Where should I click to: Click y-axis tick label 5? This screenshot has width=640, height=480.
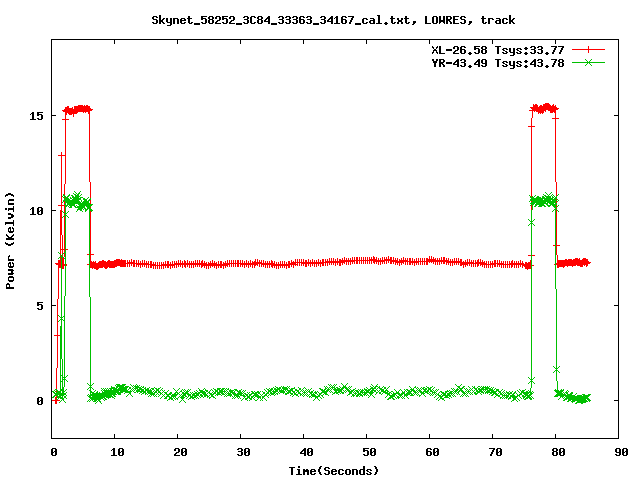click(40, 306)
